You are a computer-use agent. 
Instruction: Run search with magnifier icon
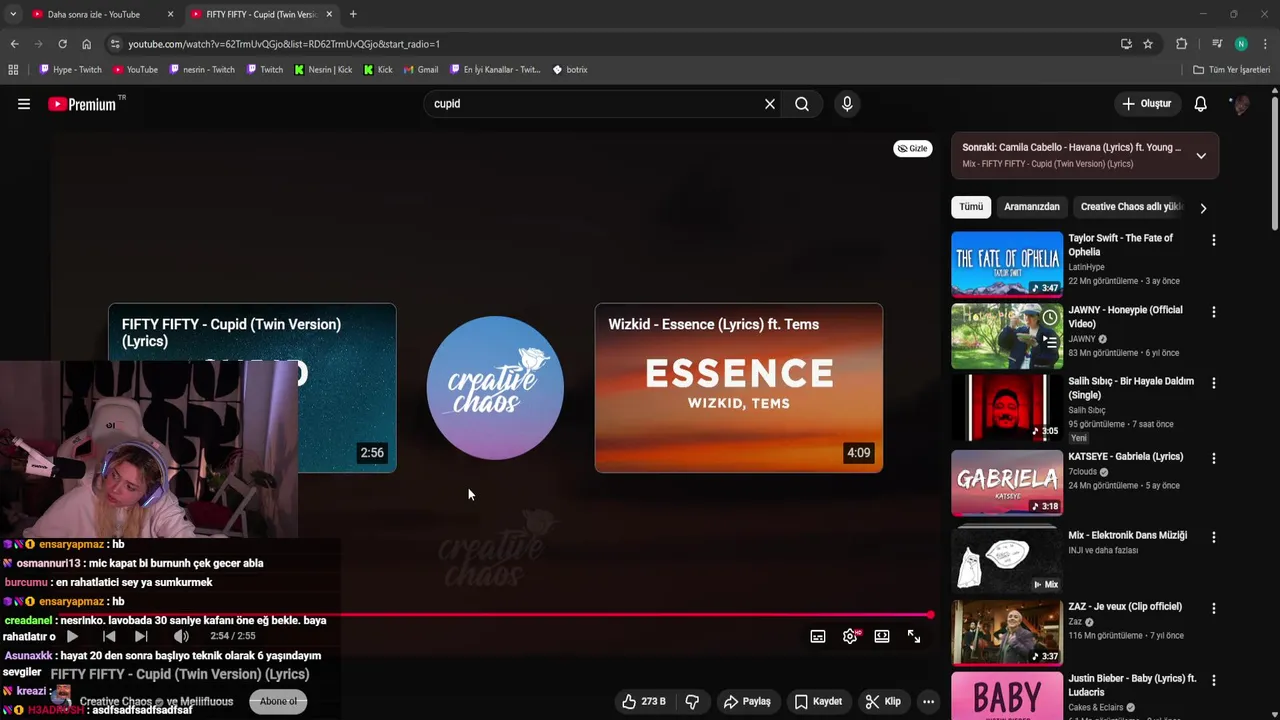802,104
